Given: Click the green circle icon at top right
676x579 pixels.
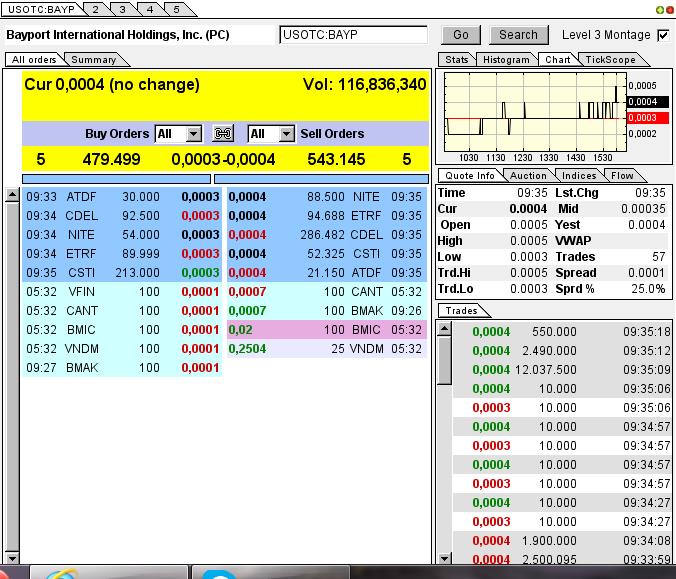Looking at the screenshot, I should tap(659, 10).
